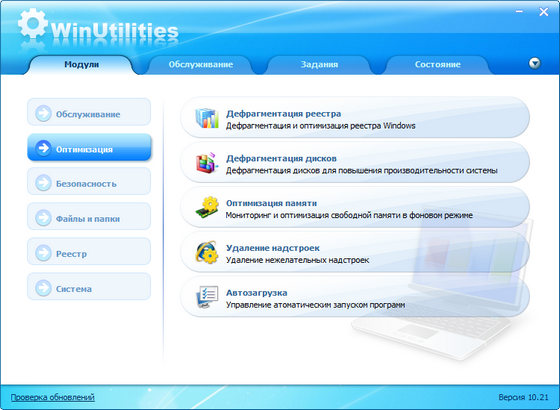Switch to the Модули tab
560x410 pixels.
[x=81, y=65]
